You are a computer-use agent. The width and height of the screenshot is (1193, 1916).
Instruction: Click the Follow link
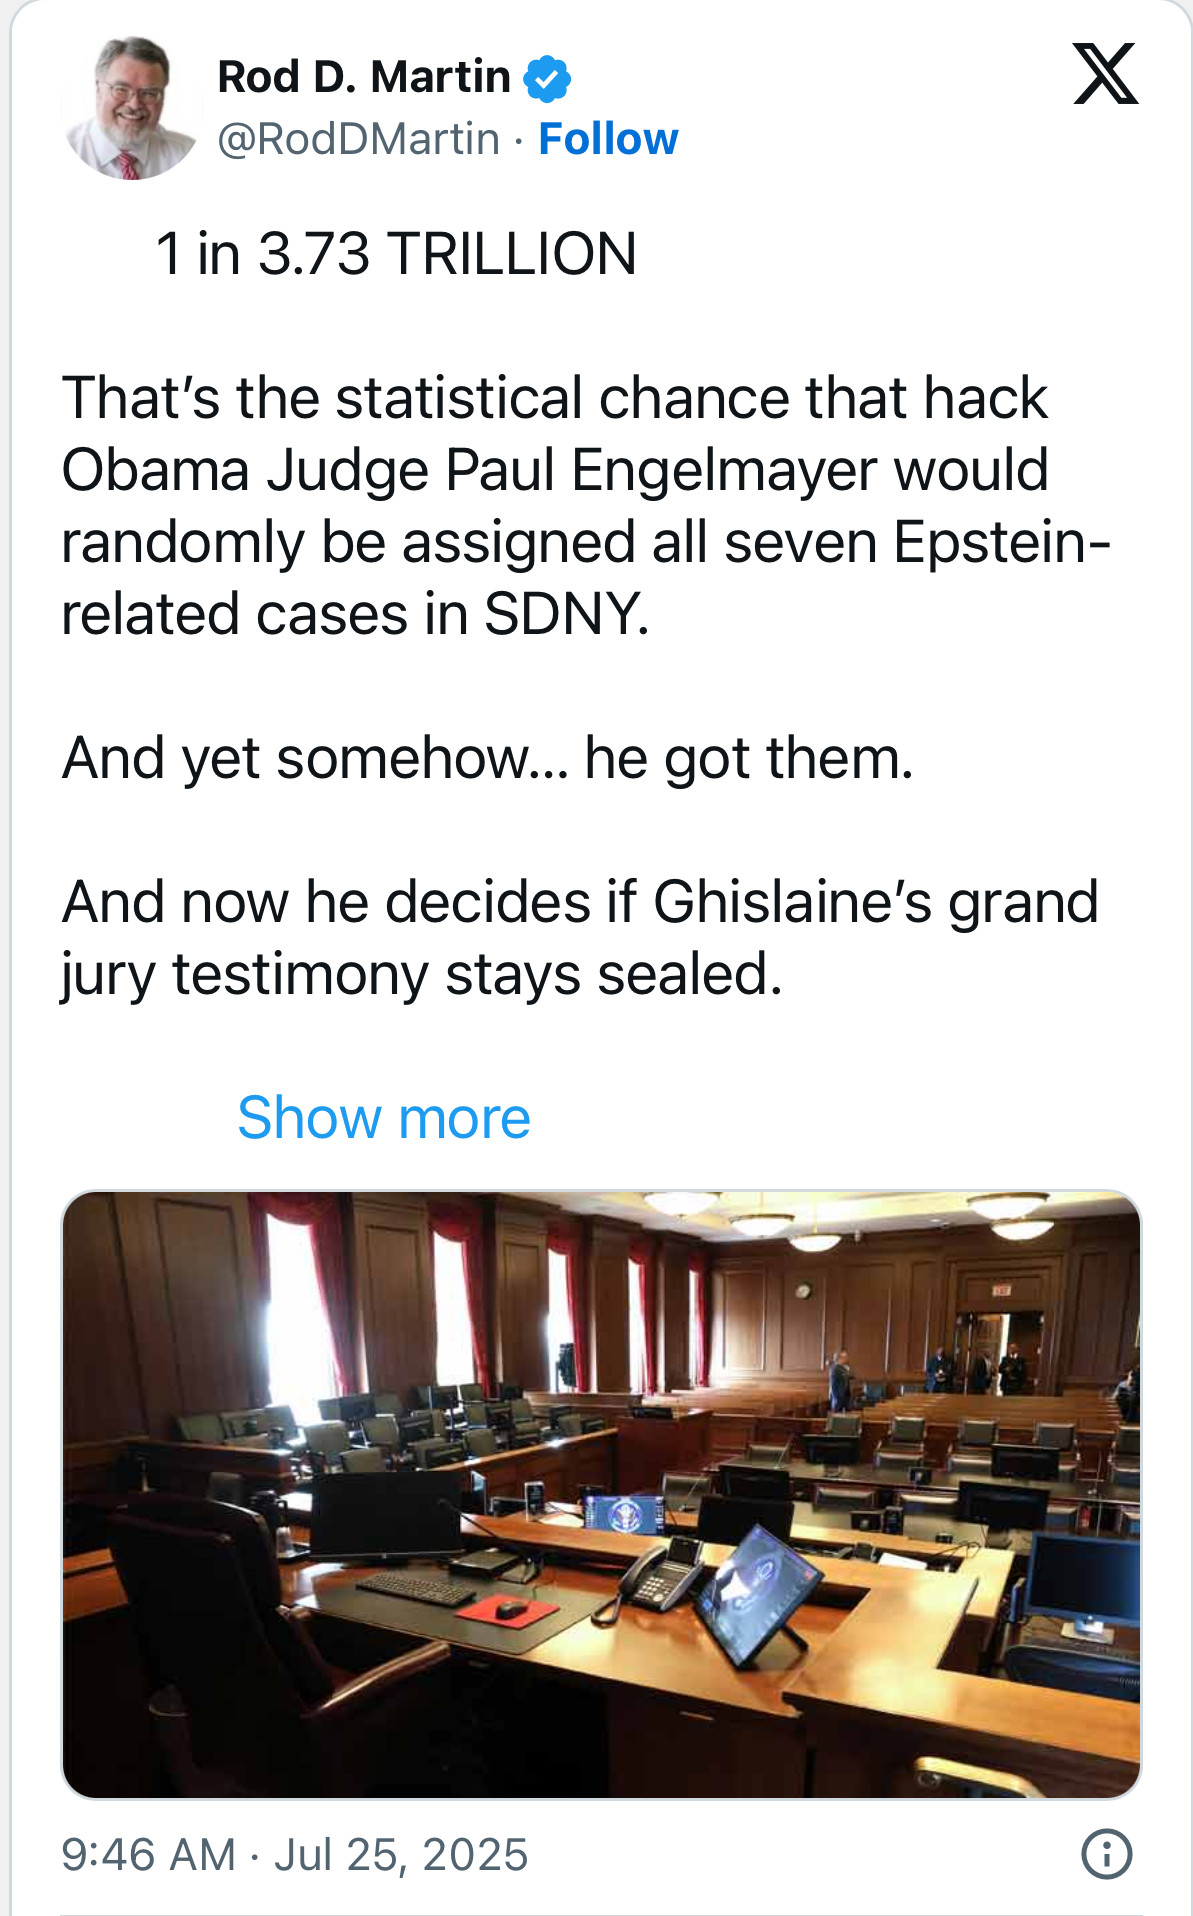(608, 139)
